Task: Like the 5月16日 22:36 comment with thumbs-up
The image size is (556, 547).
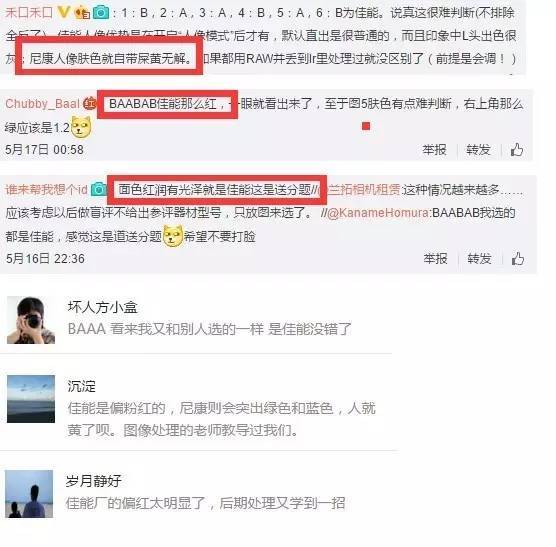Action: (518, 259)
